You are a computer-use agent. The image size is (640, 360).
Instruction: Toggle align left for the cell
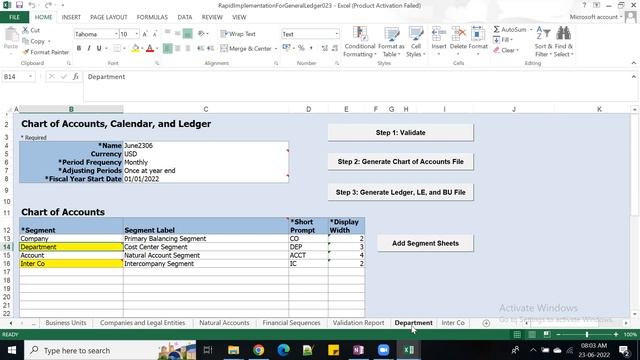167,49
